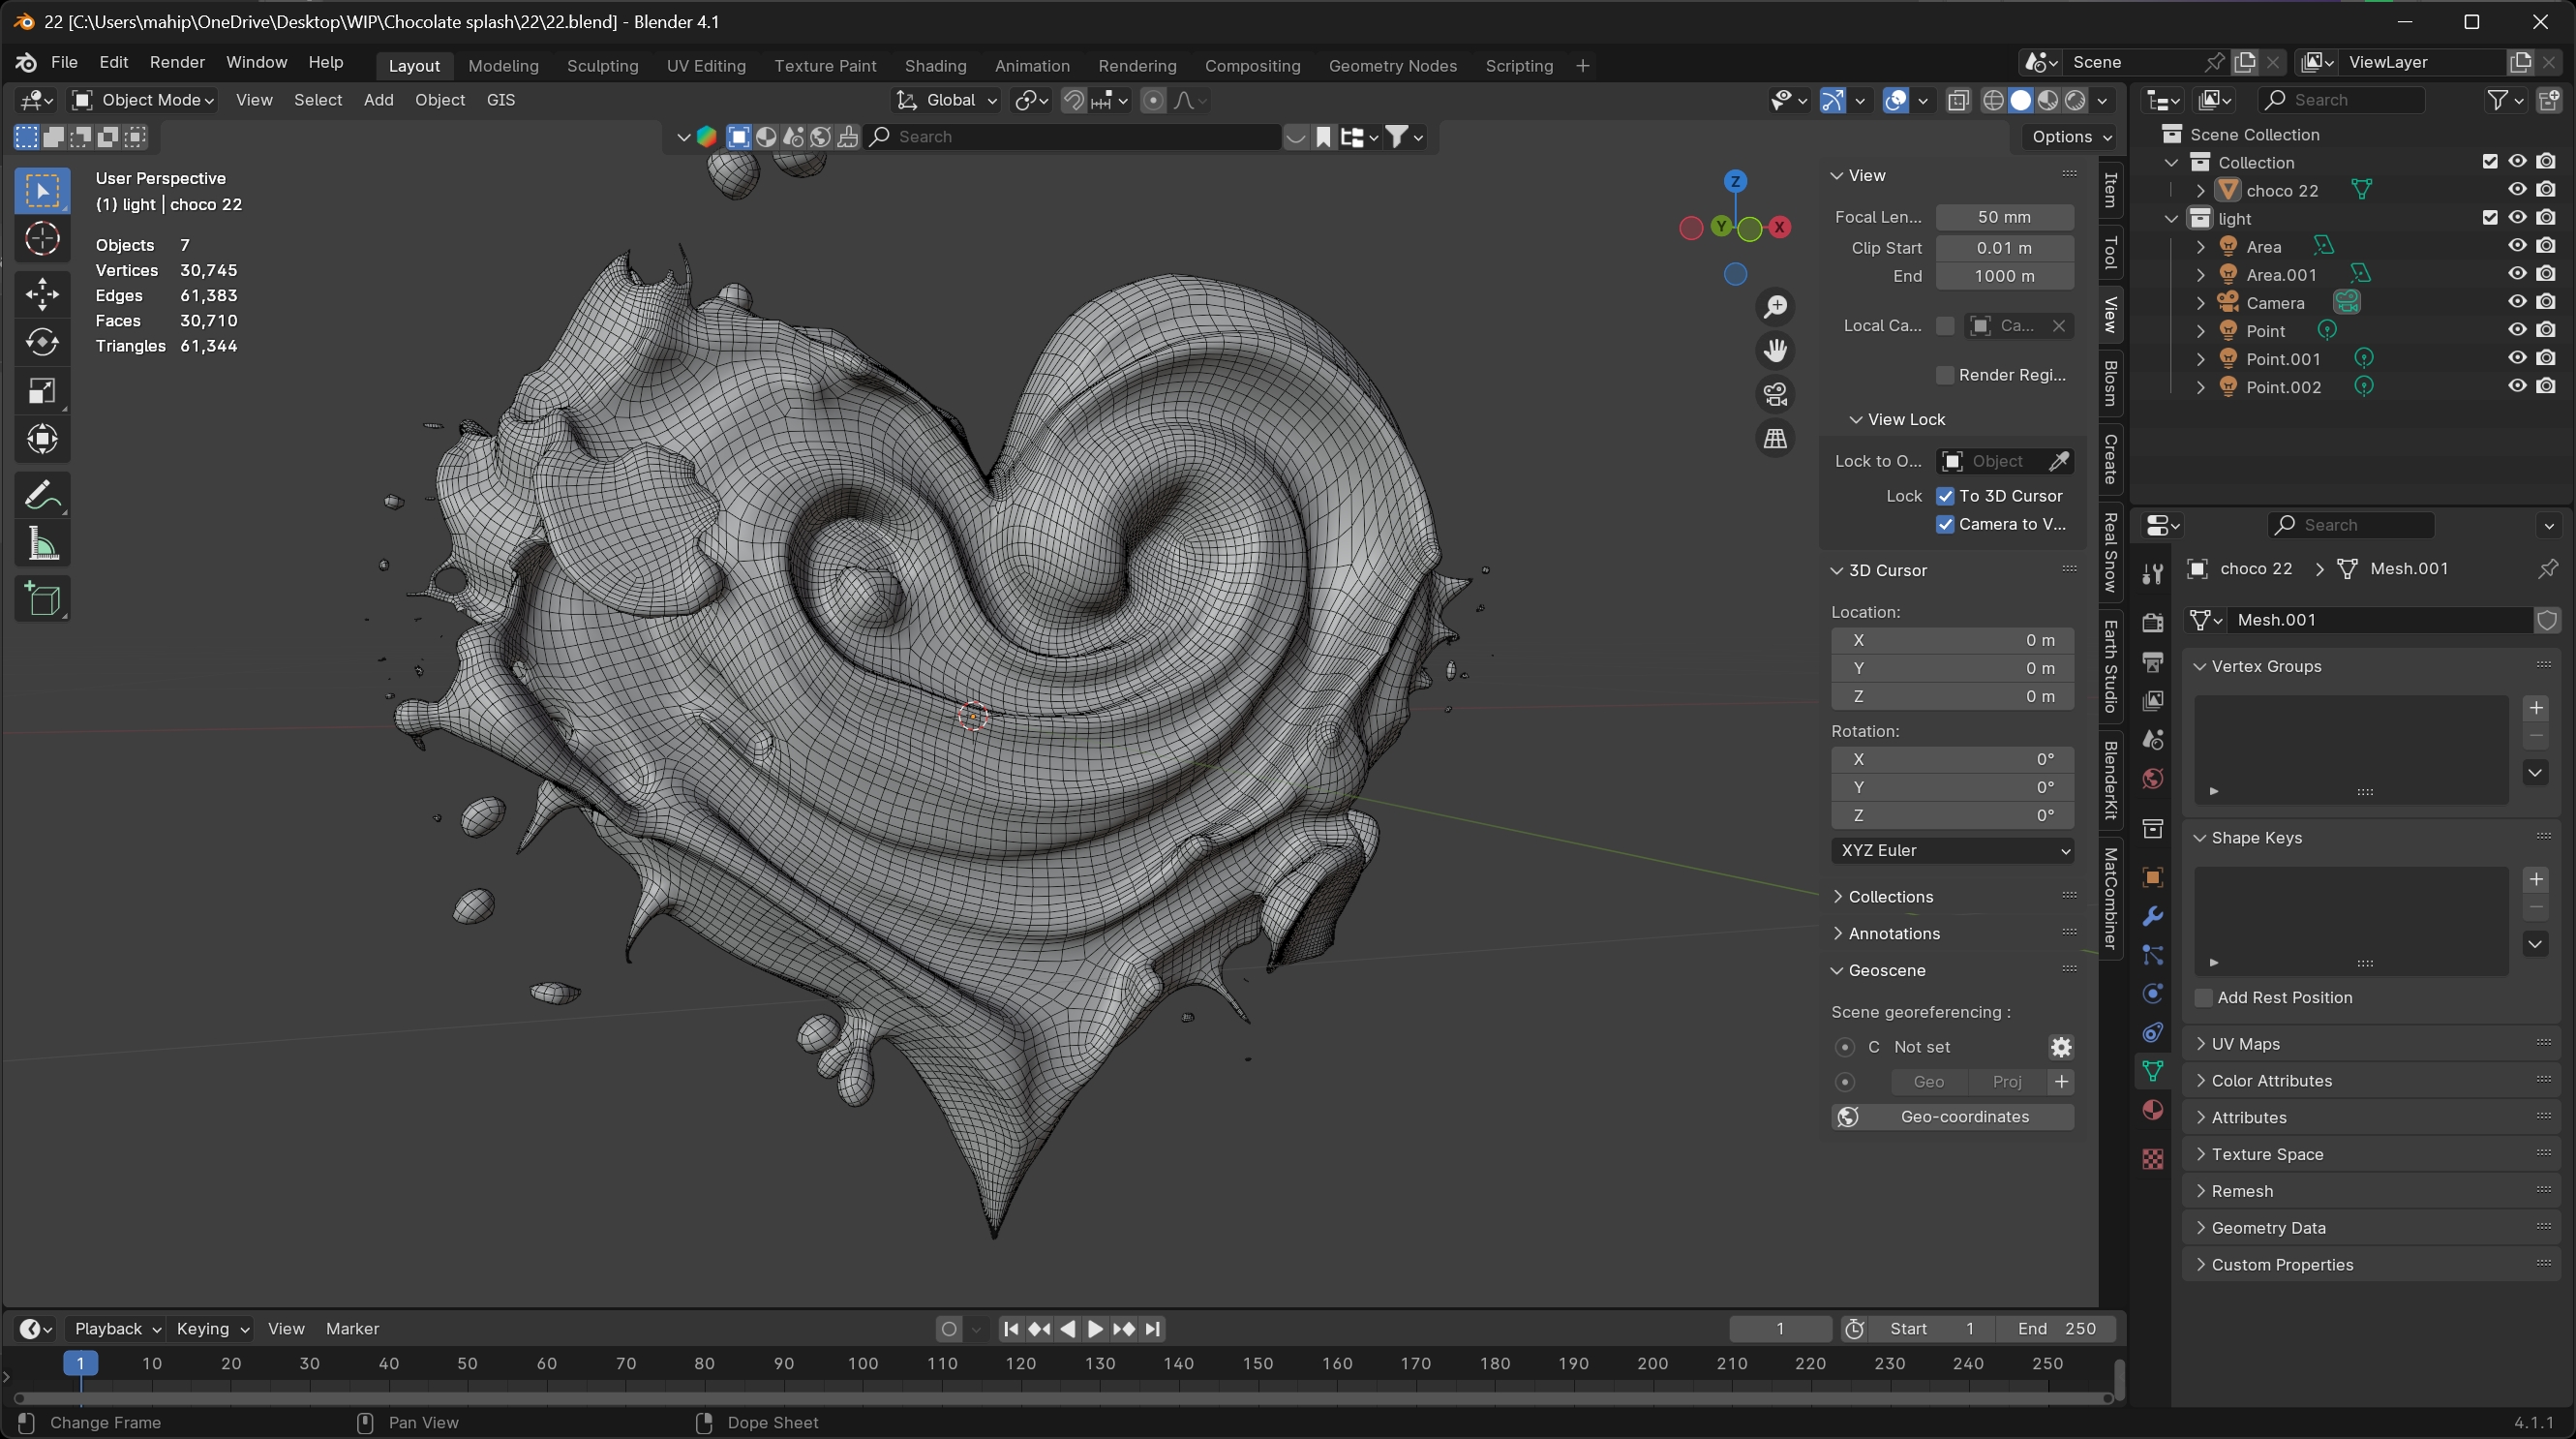Hide the Camera object in outliner

(x=2516, y=302)
